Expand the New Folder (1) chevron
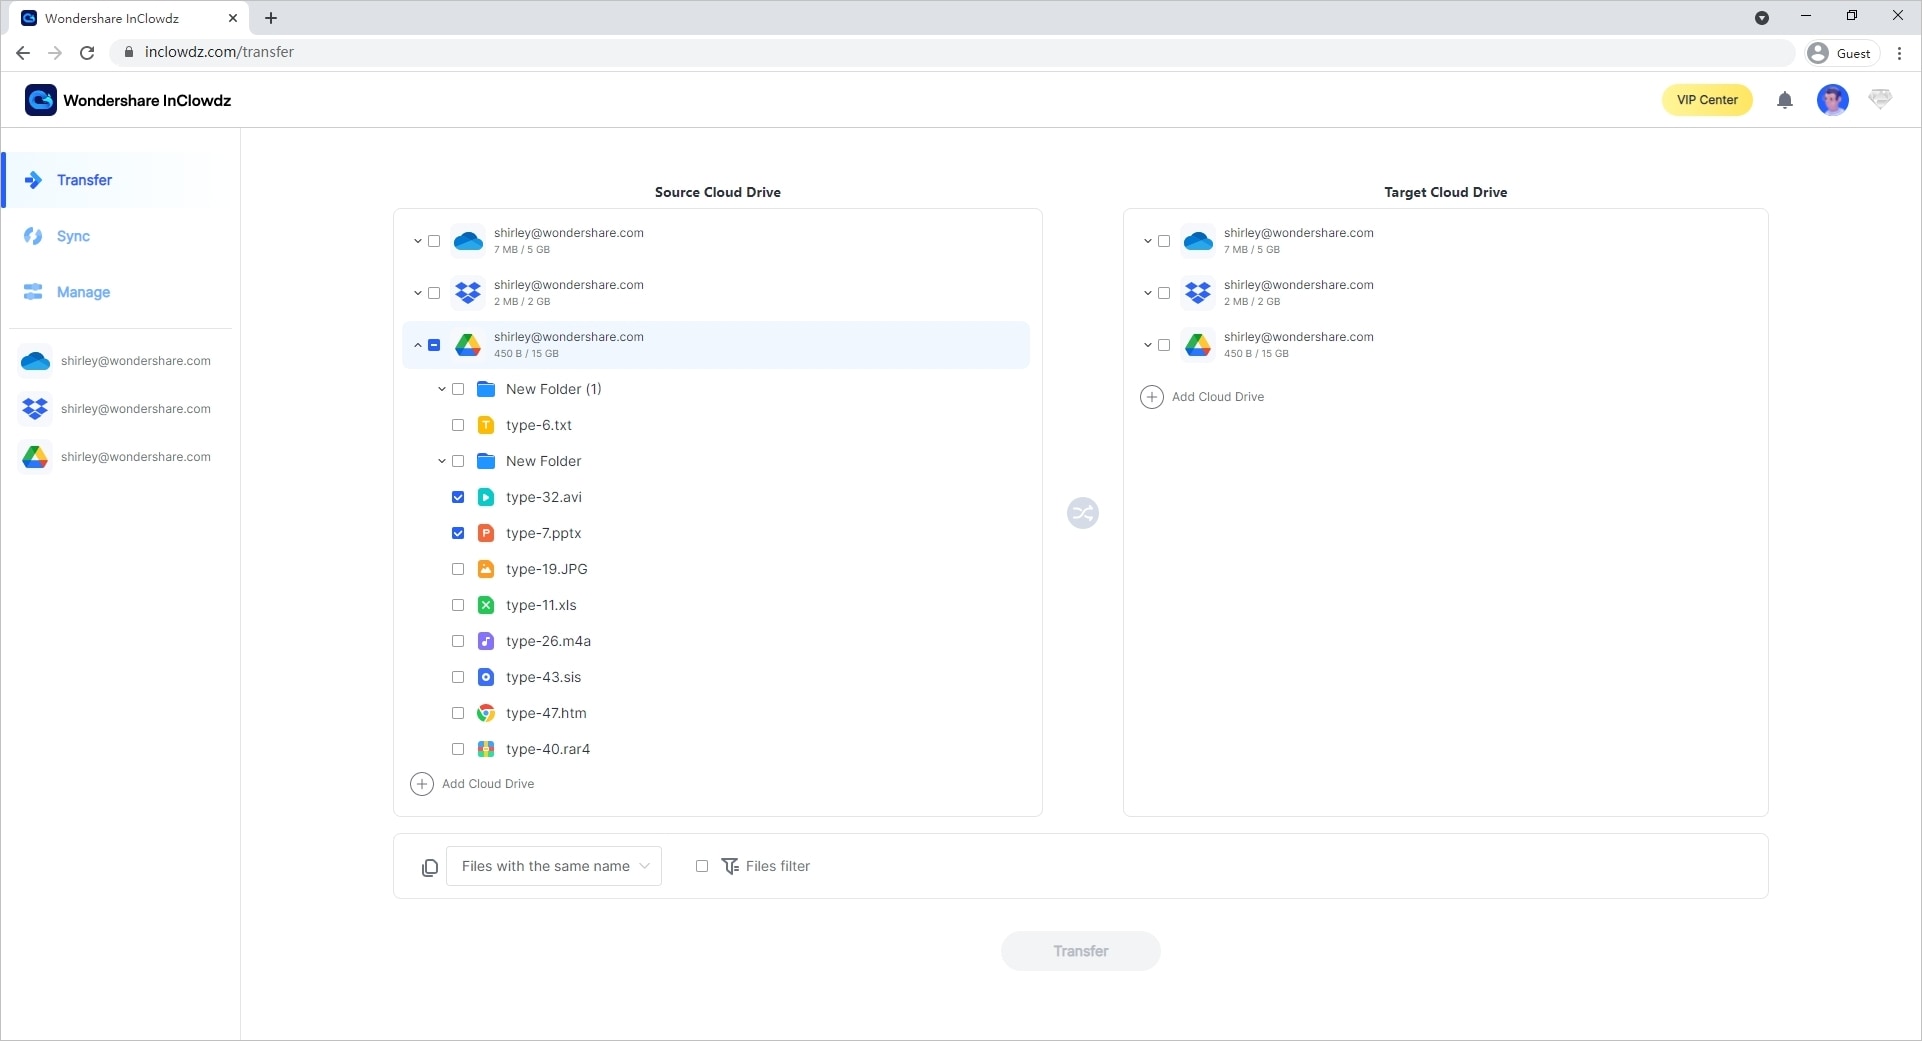1922x1041 pixels. click(441, 389)
